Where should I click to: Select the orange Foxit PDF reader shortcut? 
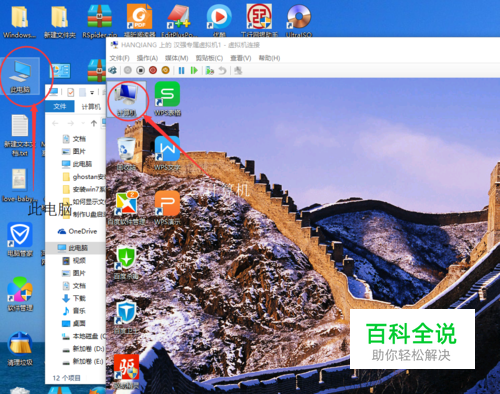click(x=140, y=21)
